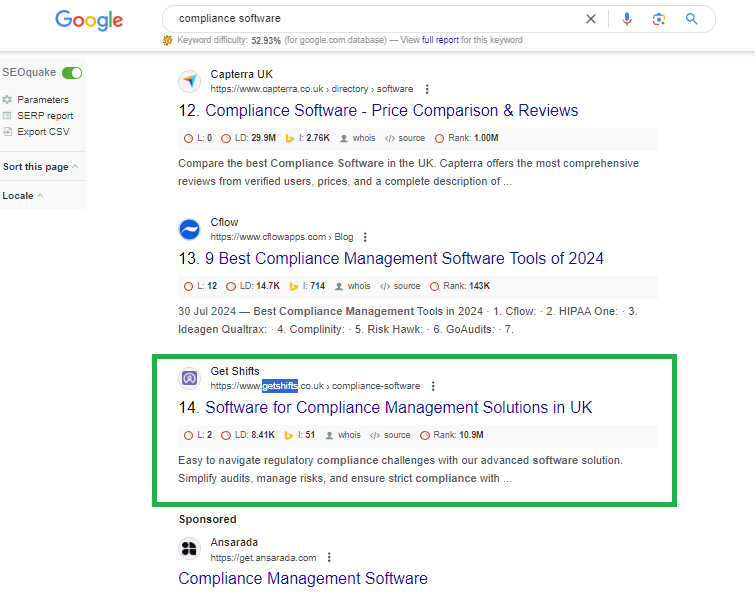Click Parameters label in SEOquake panel
755x593 pixels.
click(43, 100)
